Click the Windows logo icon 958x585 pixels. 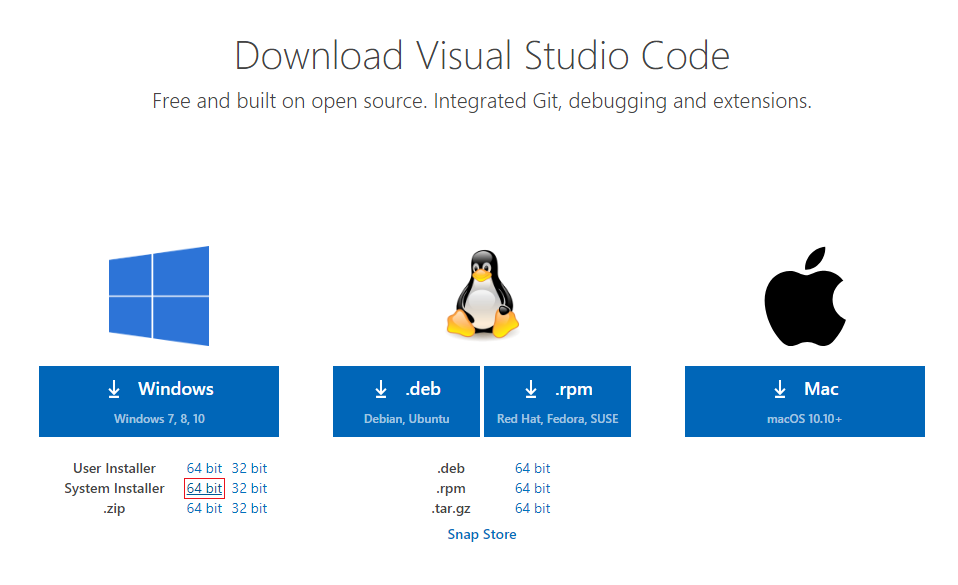pyautogui.click(x=159, y=296)
